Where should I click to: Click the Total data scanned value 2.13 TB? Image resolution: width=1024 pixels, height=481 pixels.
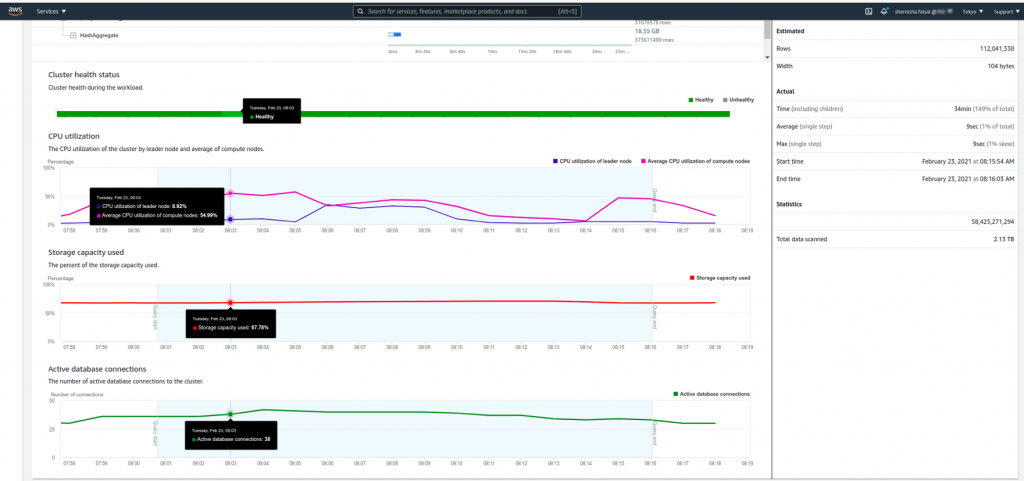coord(1006,240)
